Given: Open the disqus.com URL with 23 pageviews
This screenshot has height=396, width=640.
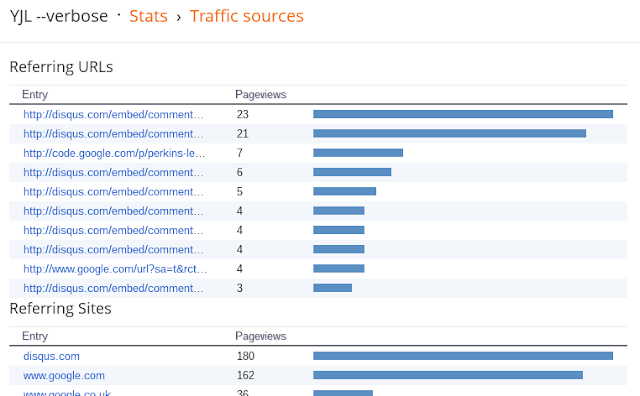Looking at the screenshot, I should [113, 114].
